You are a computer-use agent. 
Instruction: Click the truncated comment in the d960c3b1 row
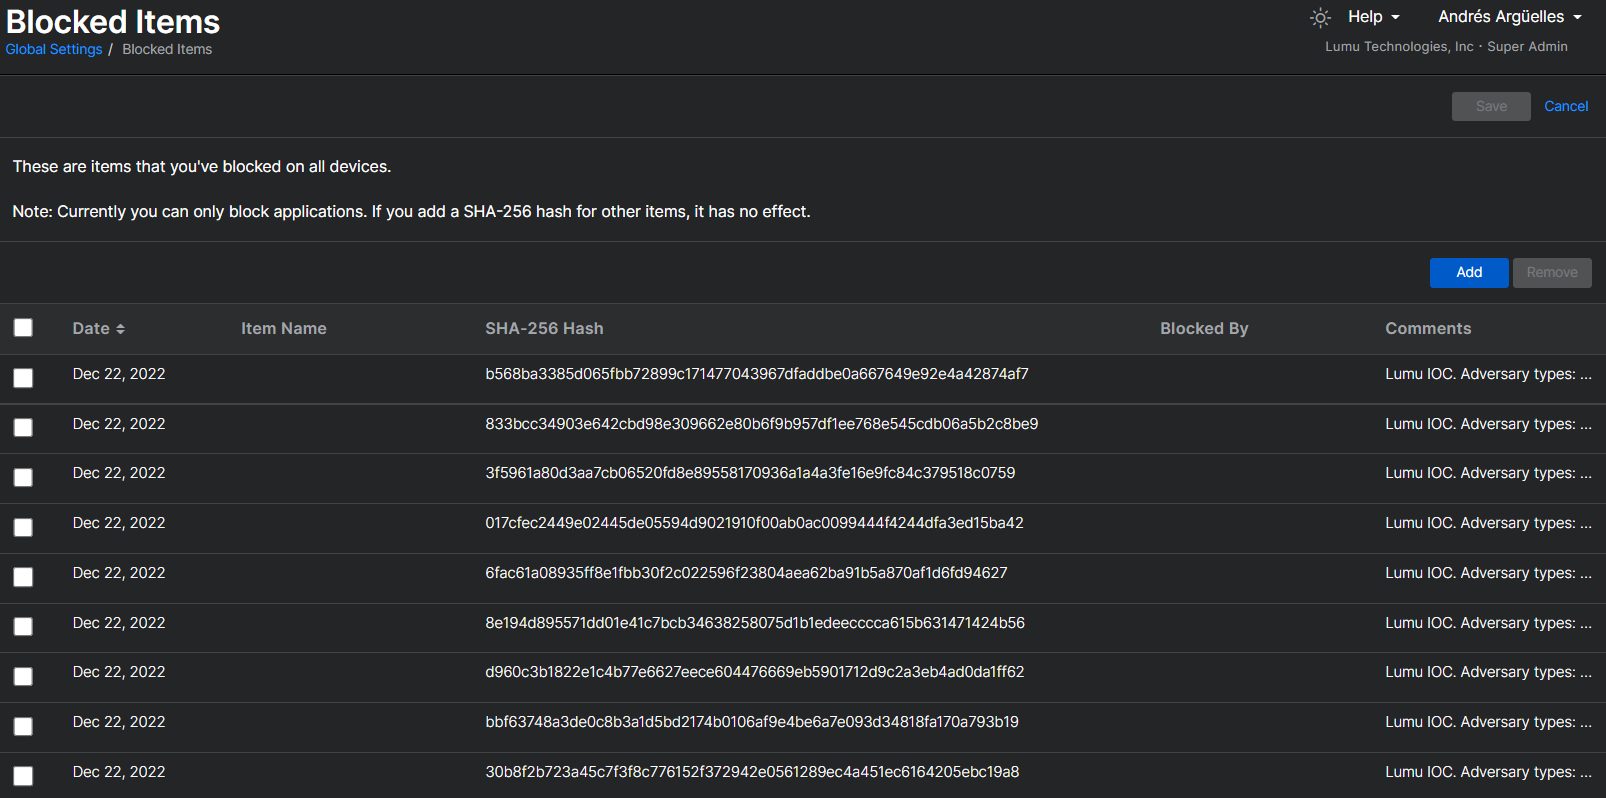(1487, 672)
